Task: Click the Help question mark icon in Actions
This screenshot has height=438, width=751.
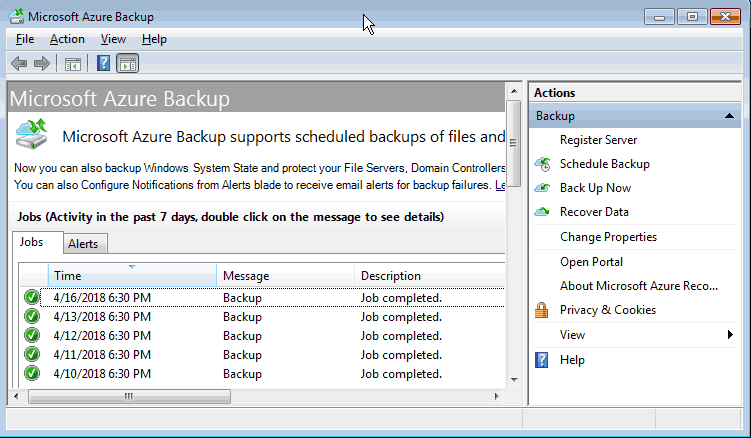Action: [x=541, y=360]
